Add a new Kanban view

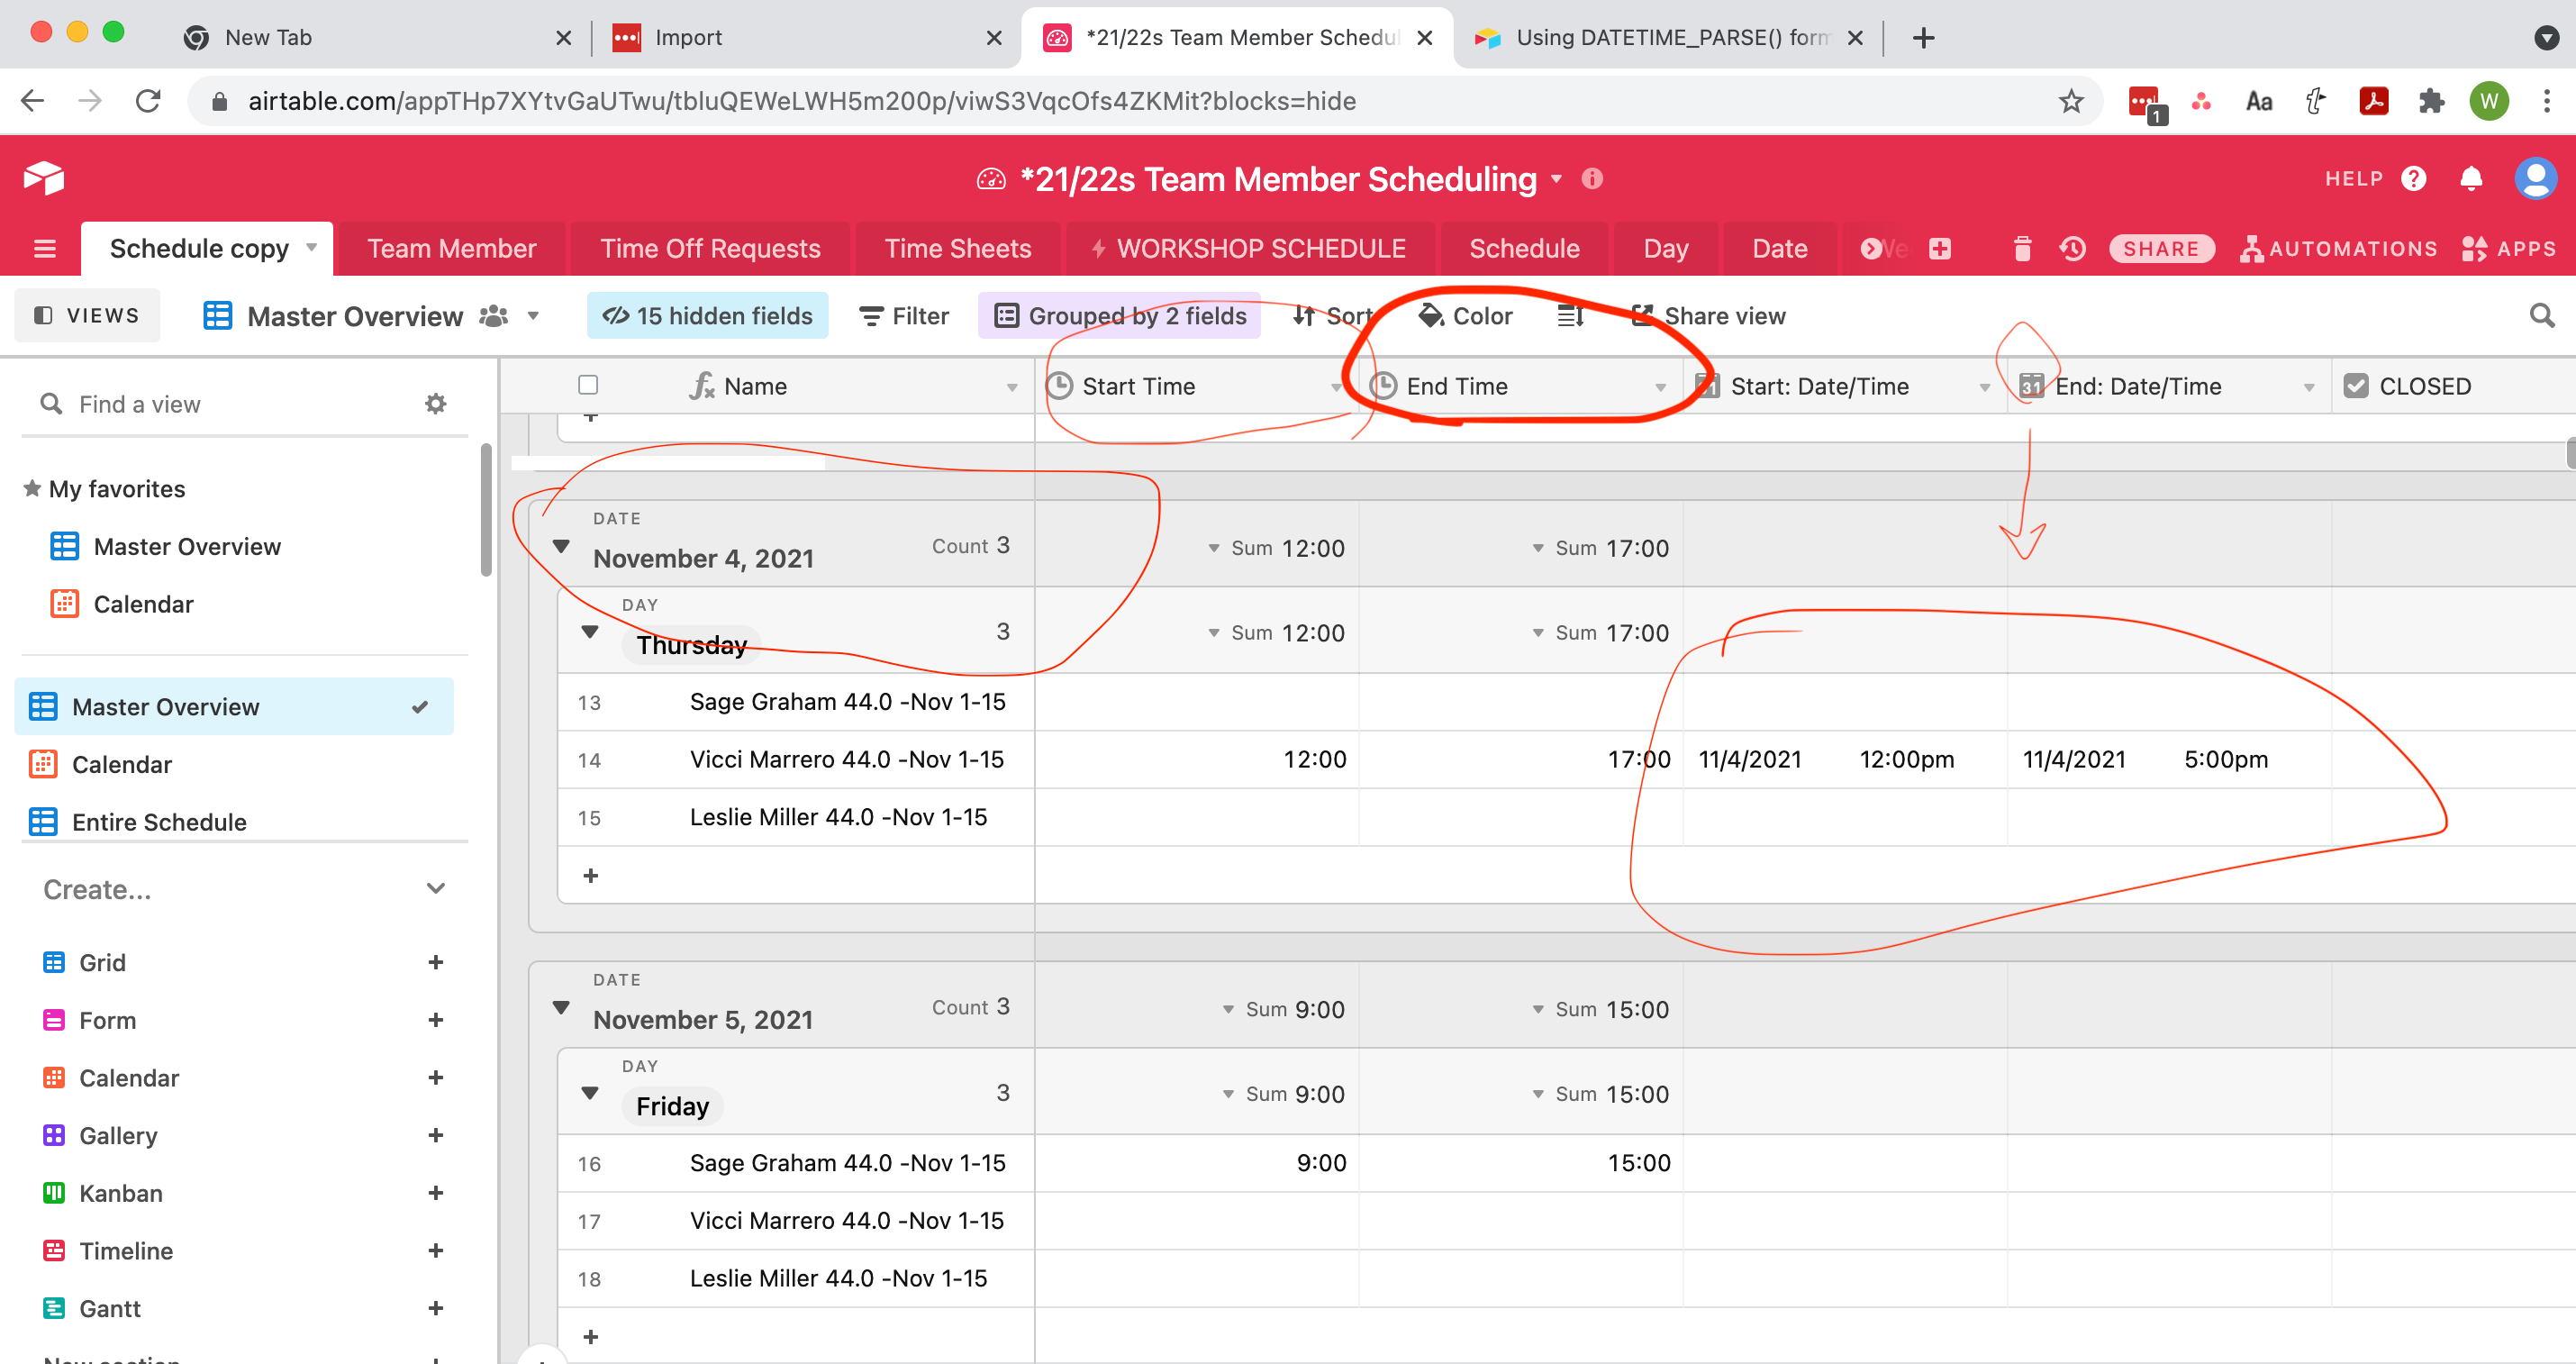(x=436, y=1193)
